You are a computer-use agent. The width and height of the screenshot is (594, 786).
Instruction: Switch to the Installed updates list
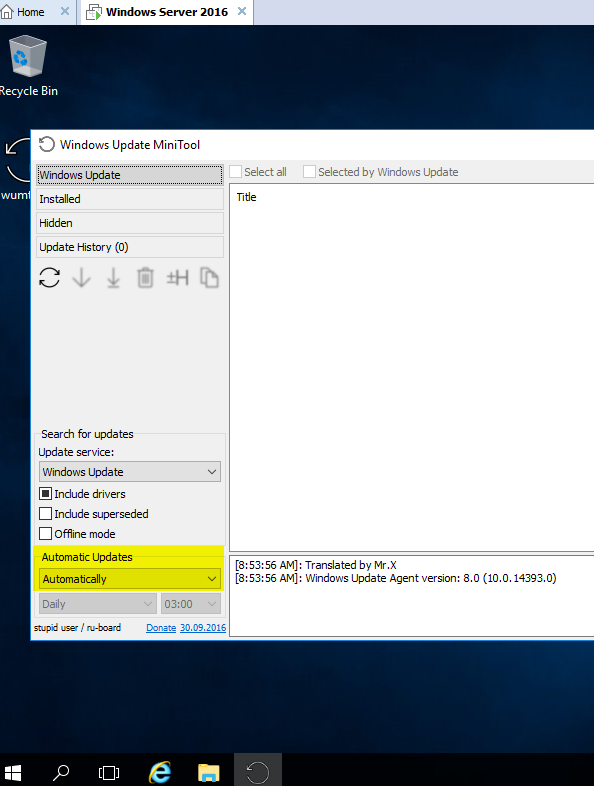coord(130,199)
